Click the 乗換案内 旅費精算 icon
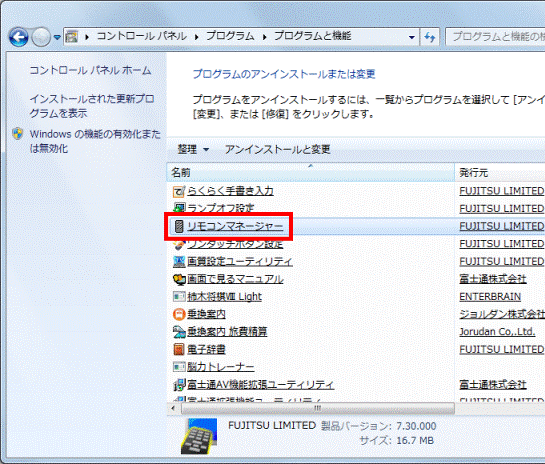545x464 pixels. (x=179, y=332)
